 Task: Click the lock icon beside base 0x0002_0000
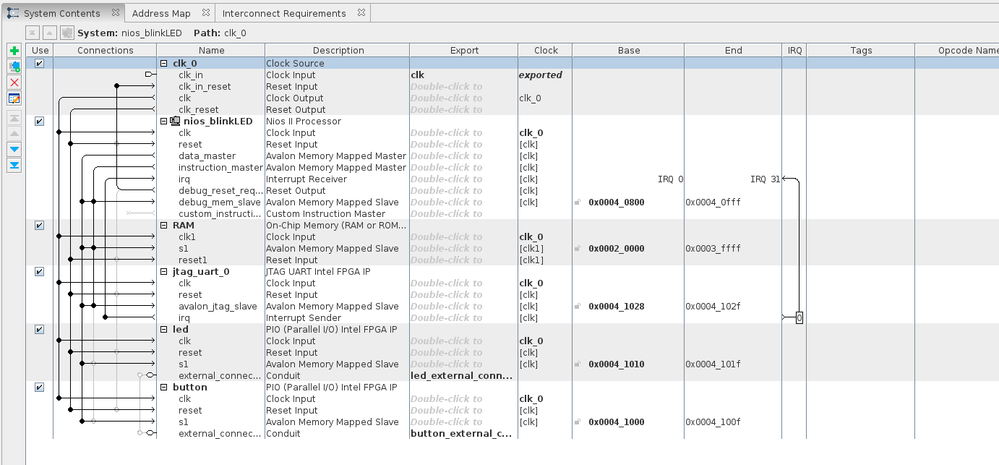coord(578,248)
